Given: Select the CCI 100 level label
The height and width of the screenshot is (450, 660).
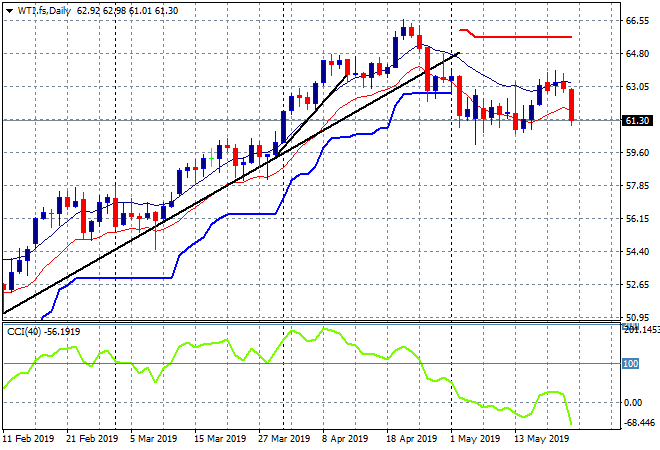Looking at the screenshot, I should point(631,363).
